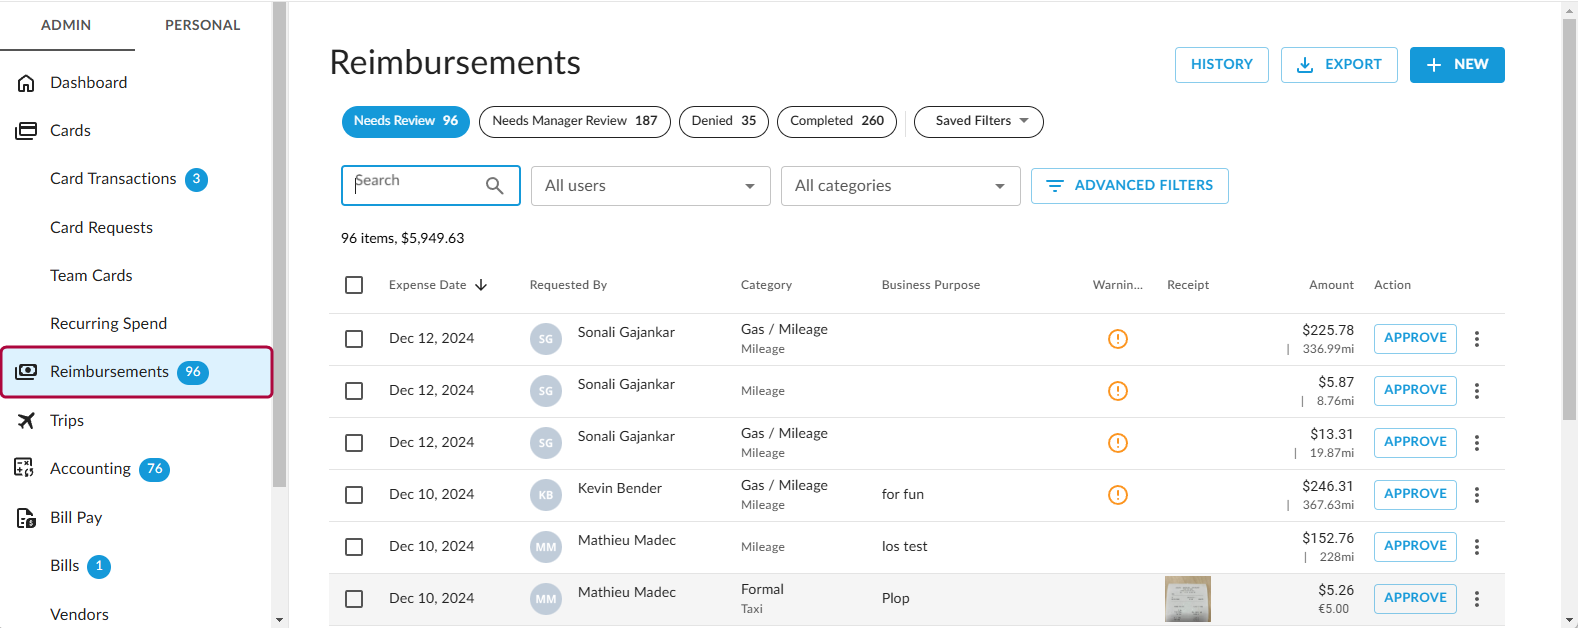1578x628 pixels.
Task: Check the Kevin Bender row
Action: click(354, 495)
